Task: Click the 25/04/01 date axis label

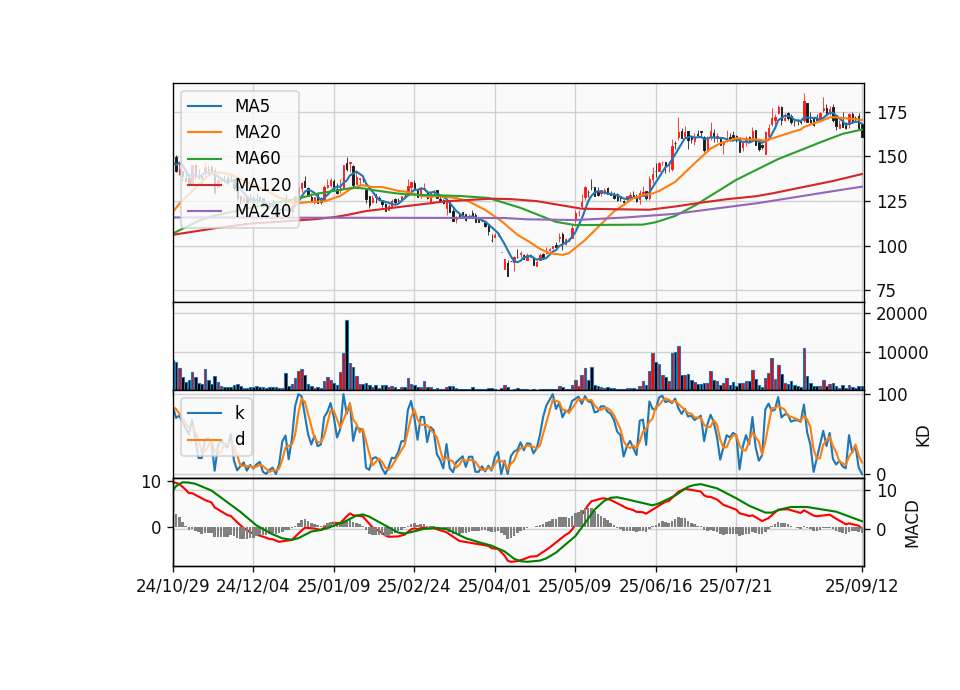Action: tap(495, 586)
